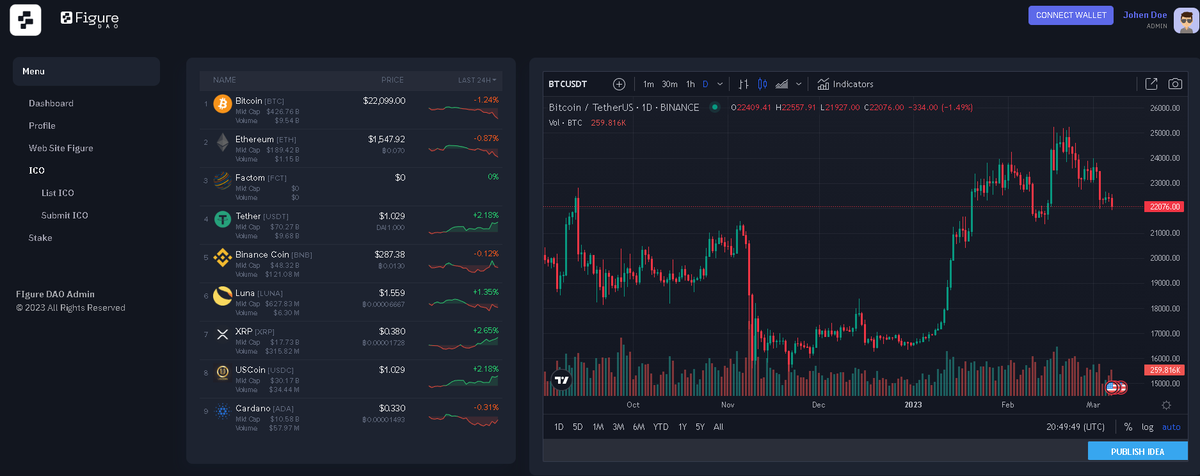1200x476 pixels.
Task: Select the area chart style icon
Action: [782, 84]
